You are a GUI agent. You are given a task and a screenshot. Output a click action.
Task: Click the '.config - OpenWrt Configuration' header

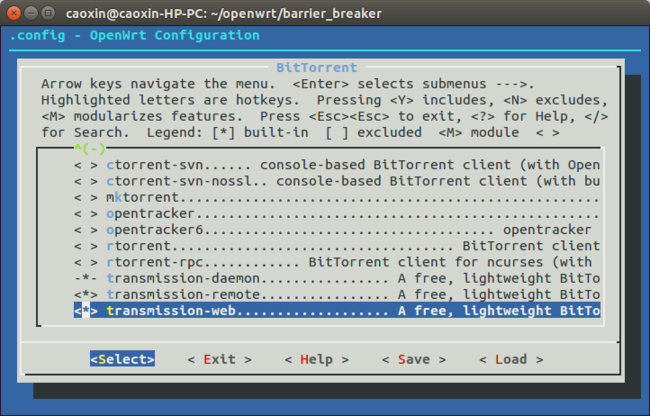[x=134, y=36]
